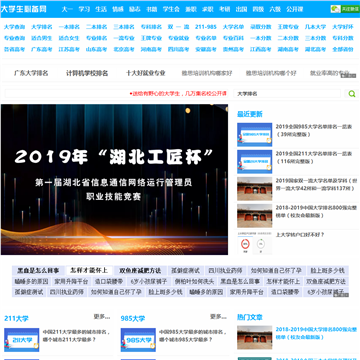Open the 十大好就业专业 topic link
The height and width of the screenshot is (360, 360).
tap(146, 73)
